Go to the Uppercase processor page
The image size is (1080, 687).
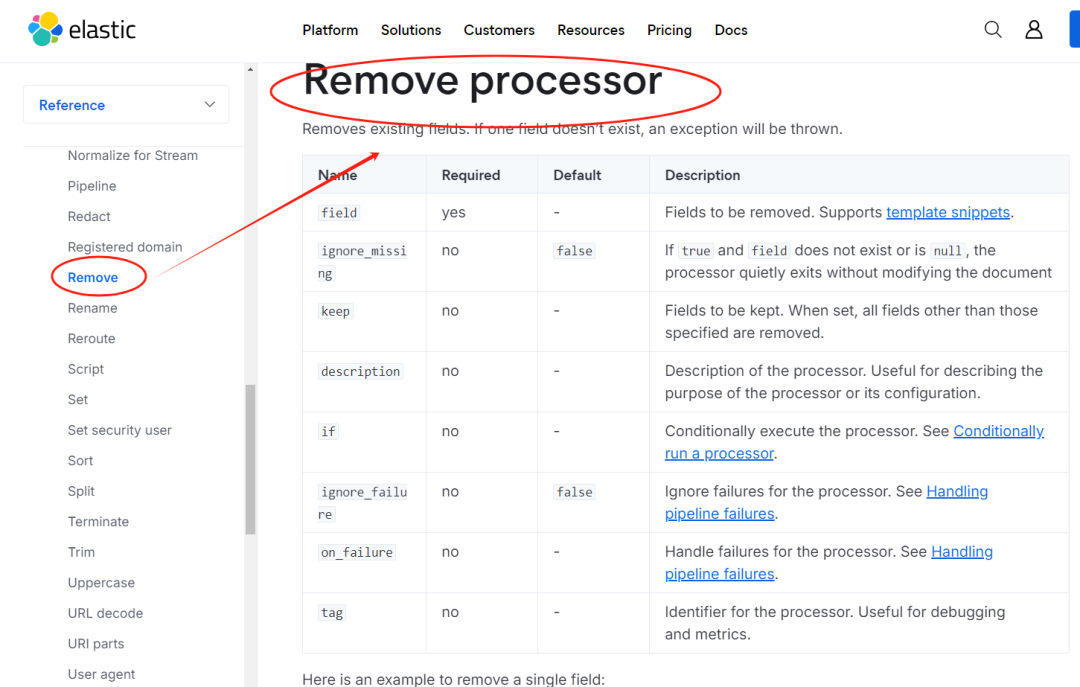click(101, 582)
